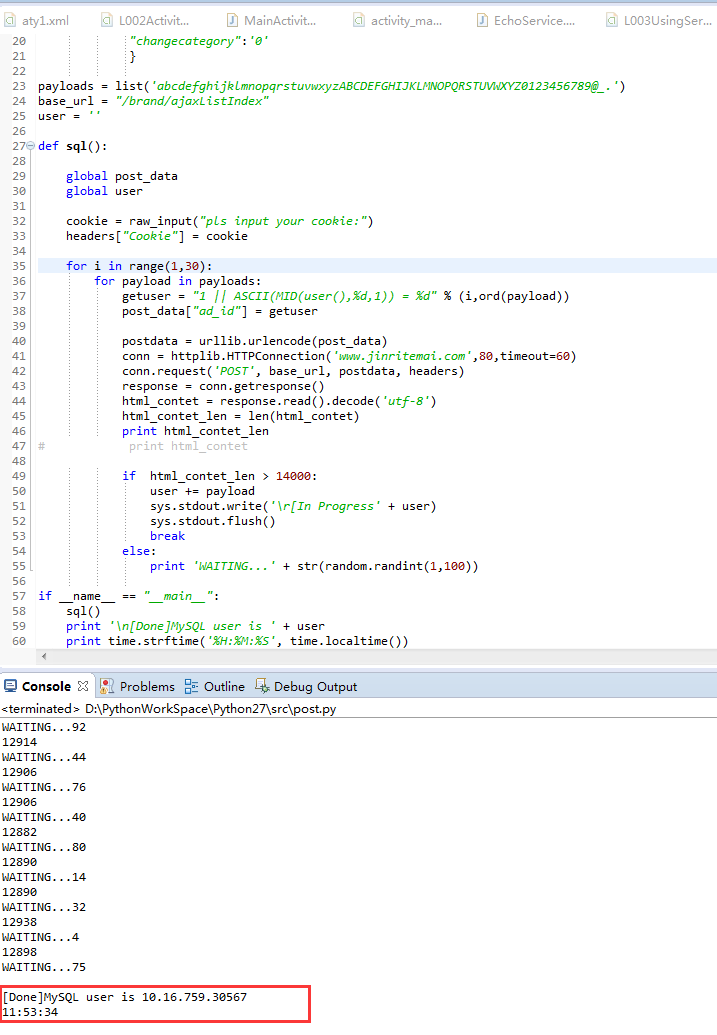717x1035 pixels.
Task: Select the Console view tab
Action: click(46, 686)
